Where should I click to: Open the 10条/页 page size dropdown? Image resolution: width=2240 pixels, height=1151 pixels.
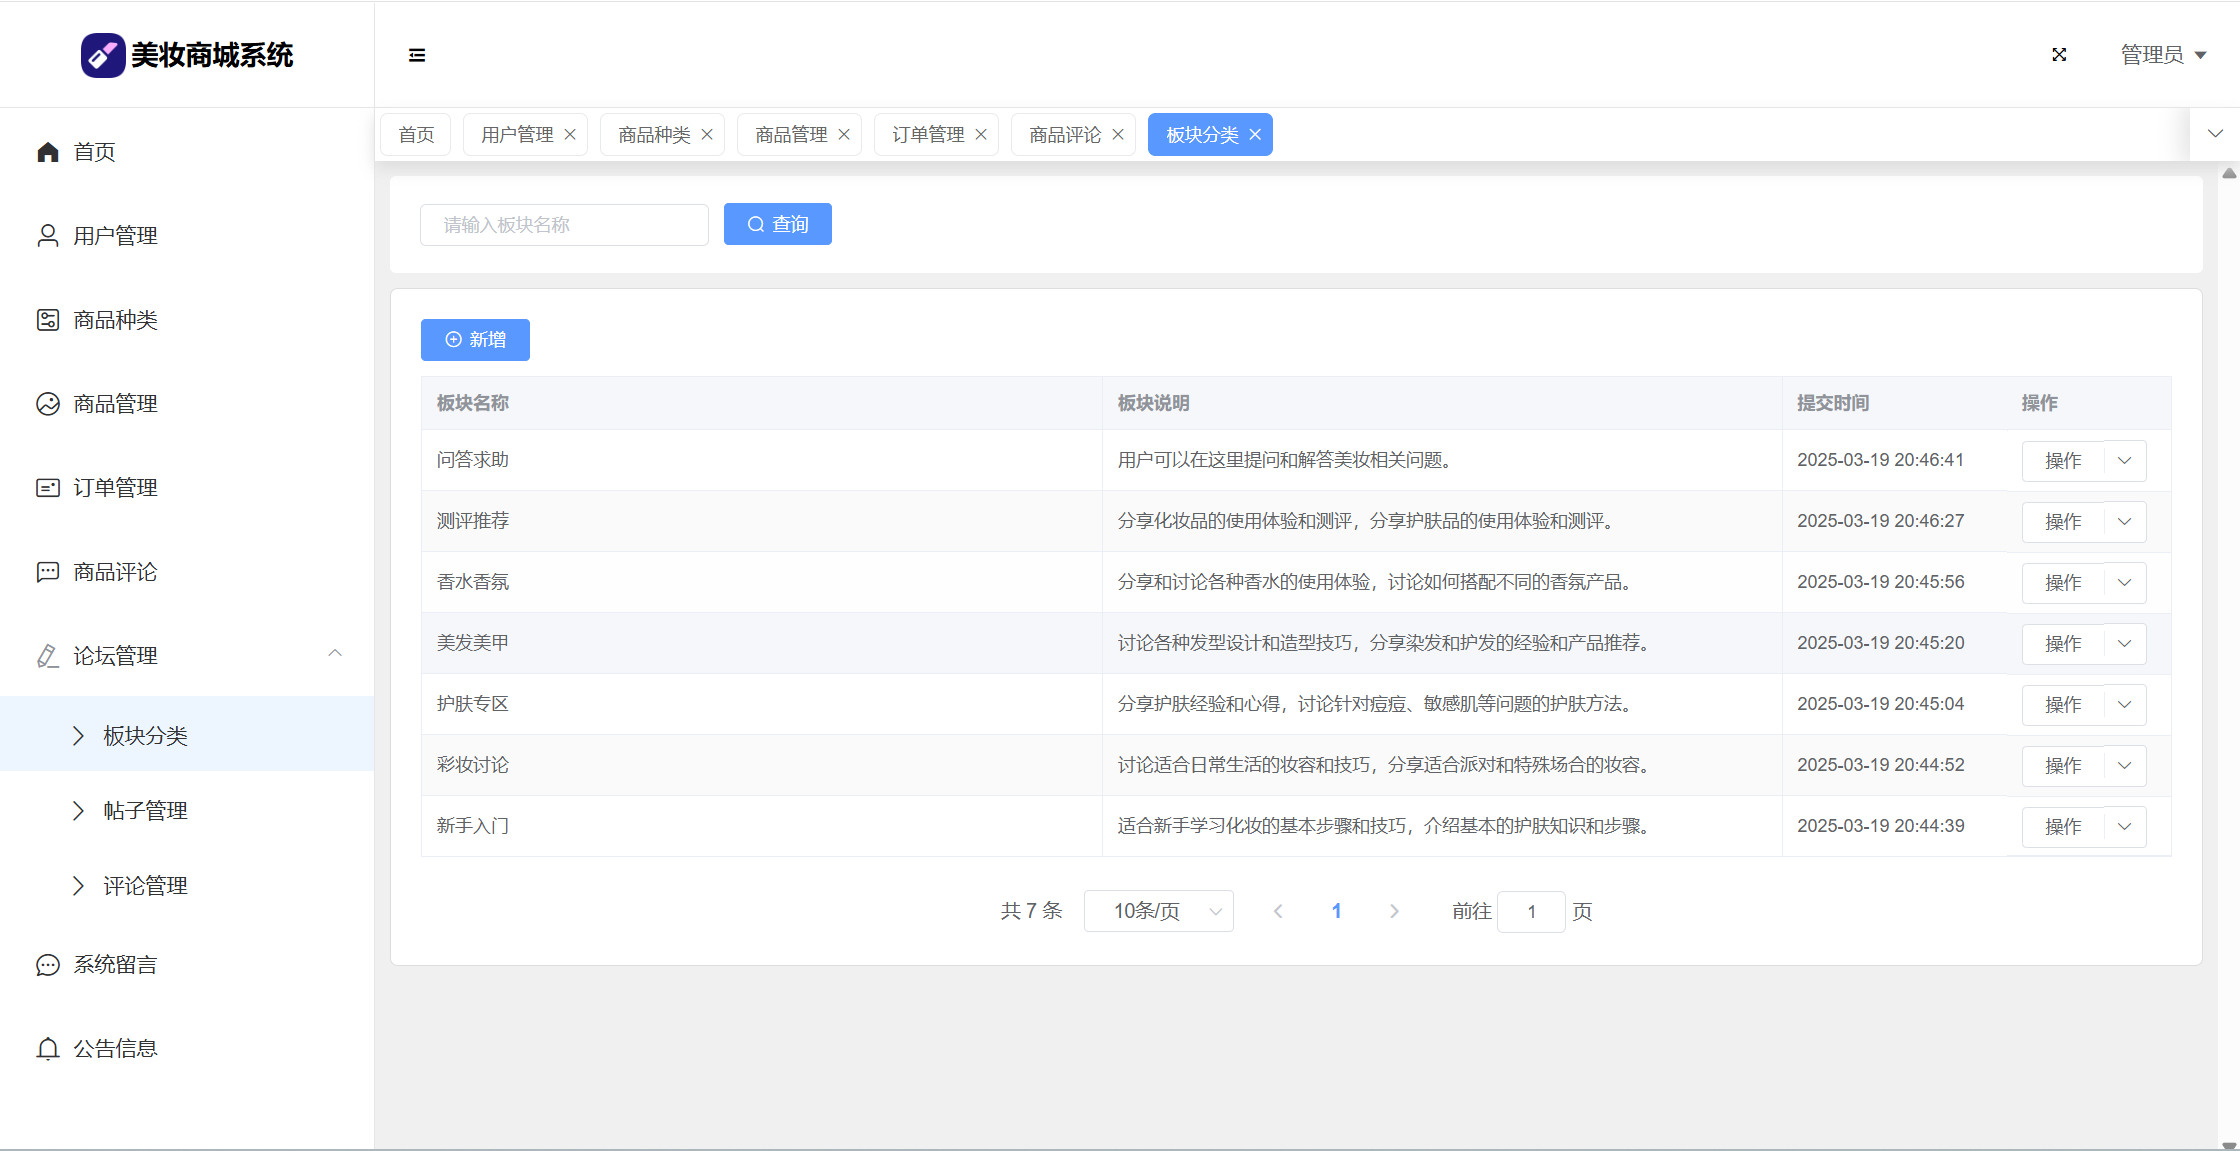(1158, 911)
